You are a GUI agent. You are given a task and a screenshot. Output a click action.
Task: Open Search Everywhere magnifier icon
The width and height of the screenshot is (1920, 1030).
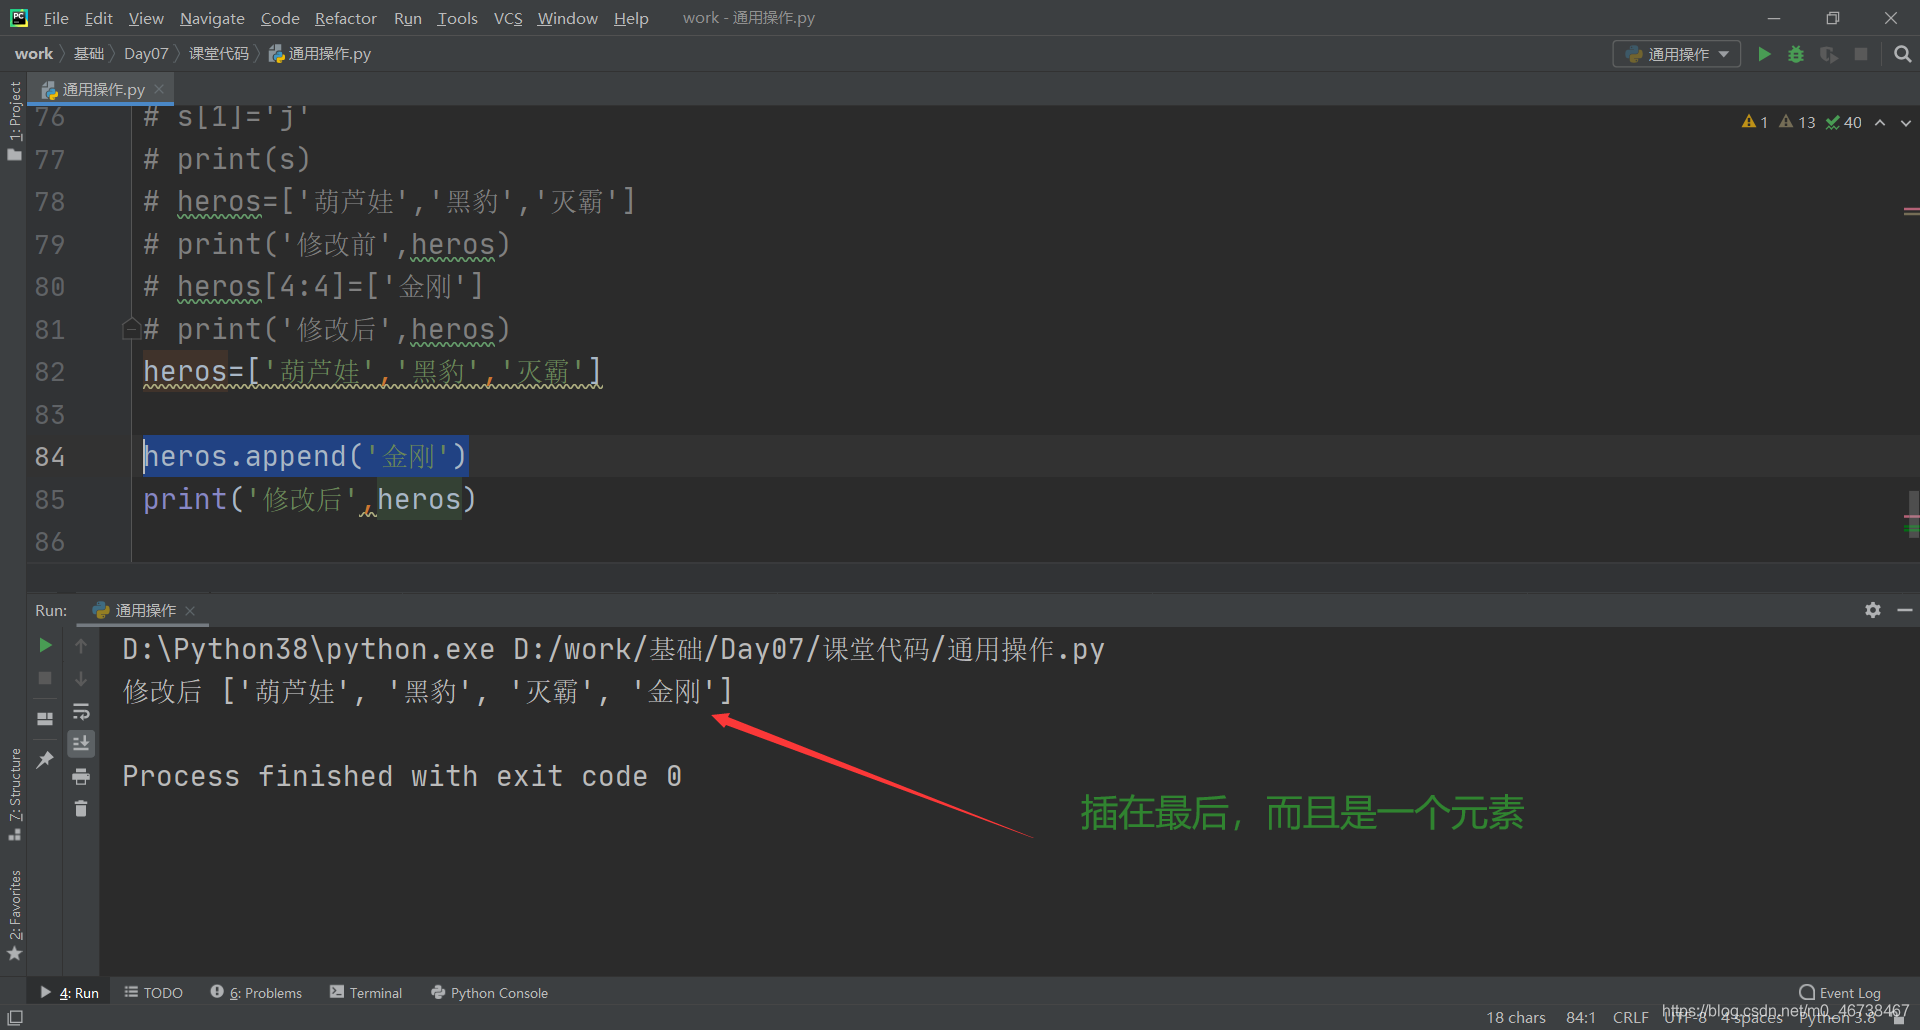tap(1902, 54)
